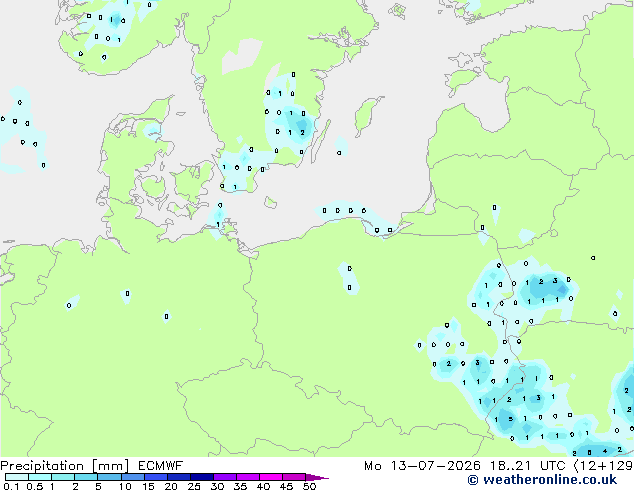Click the 20–25 mm legend color cell
This screenshot has width=634, height=490.
[179, 477]
